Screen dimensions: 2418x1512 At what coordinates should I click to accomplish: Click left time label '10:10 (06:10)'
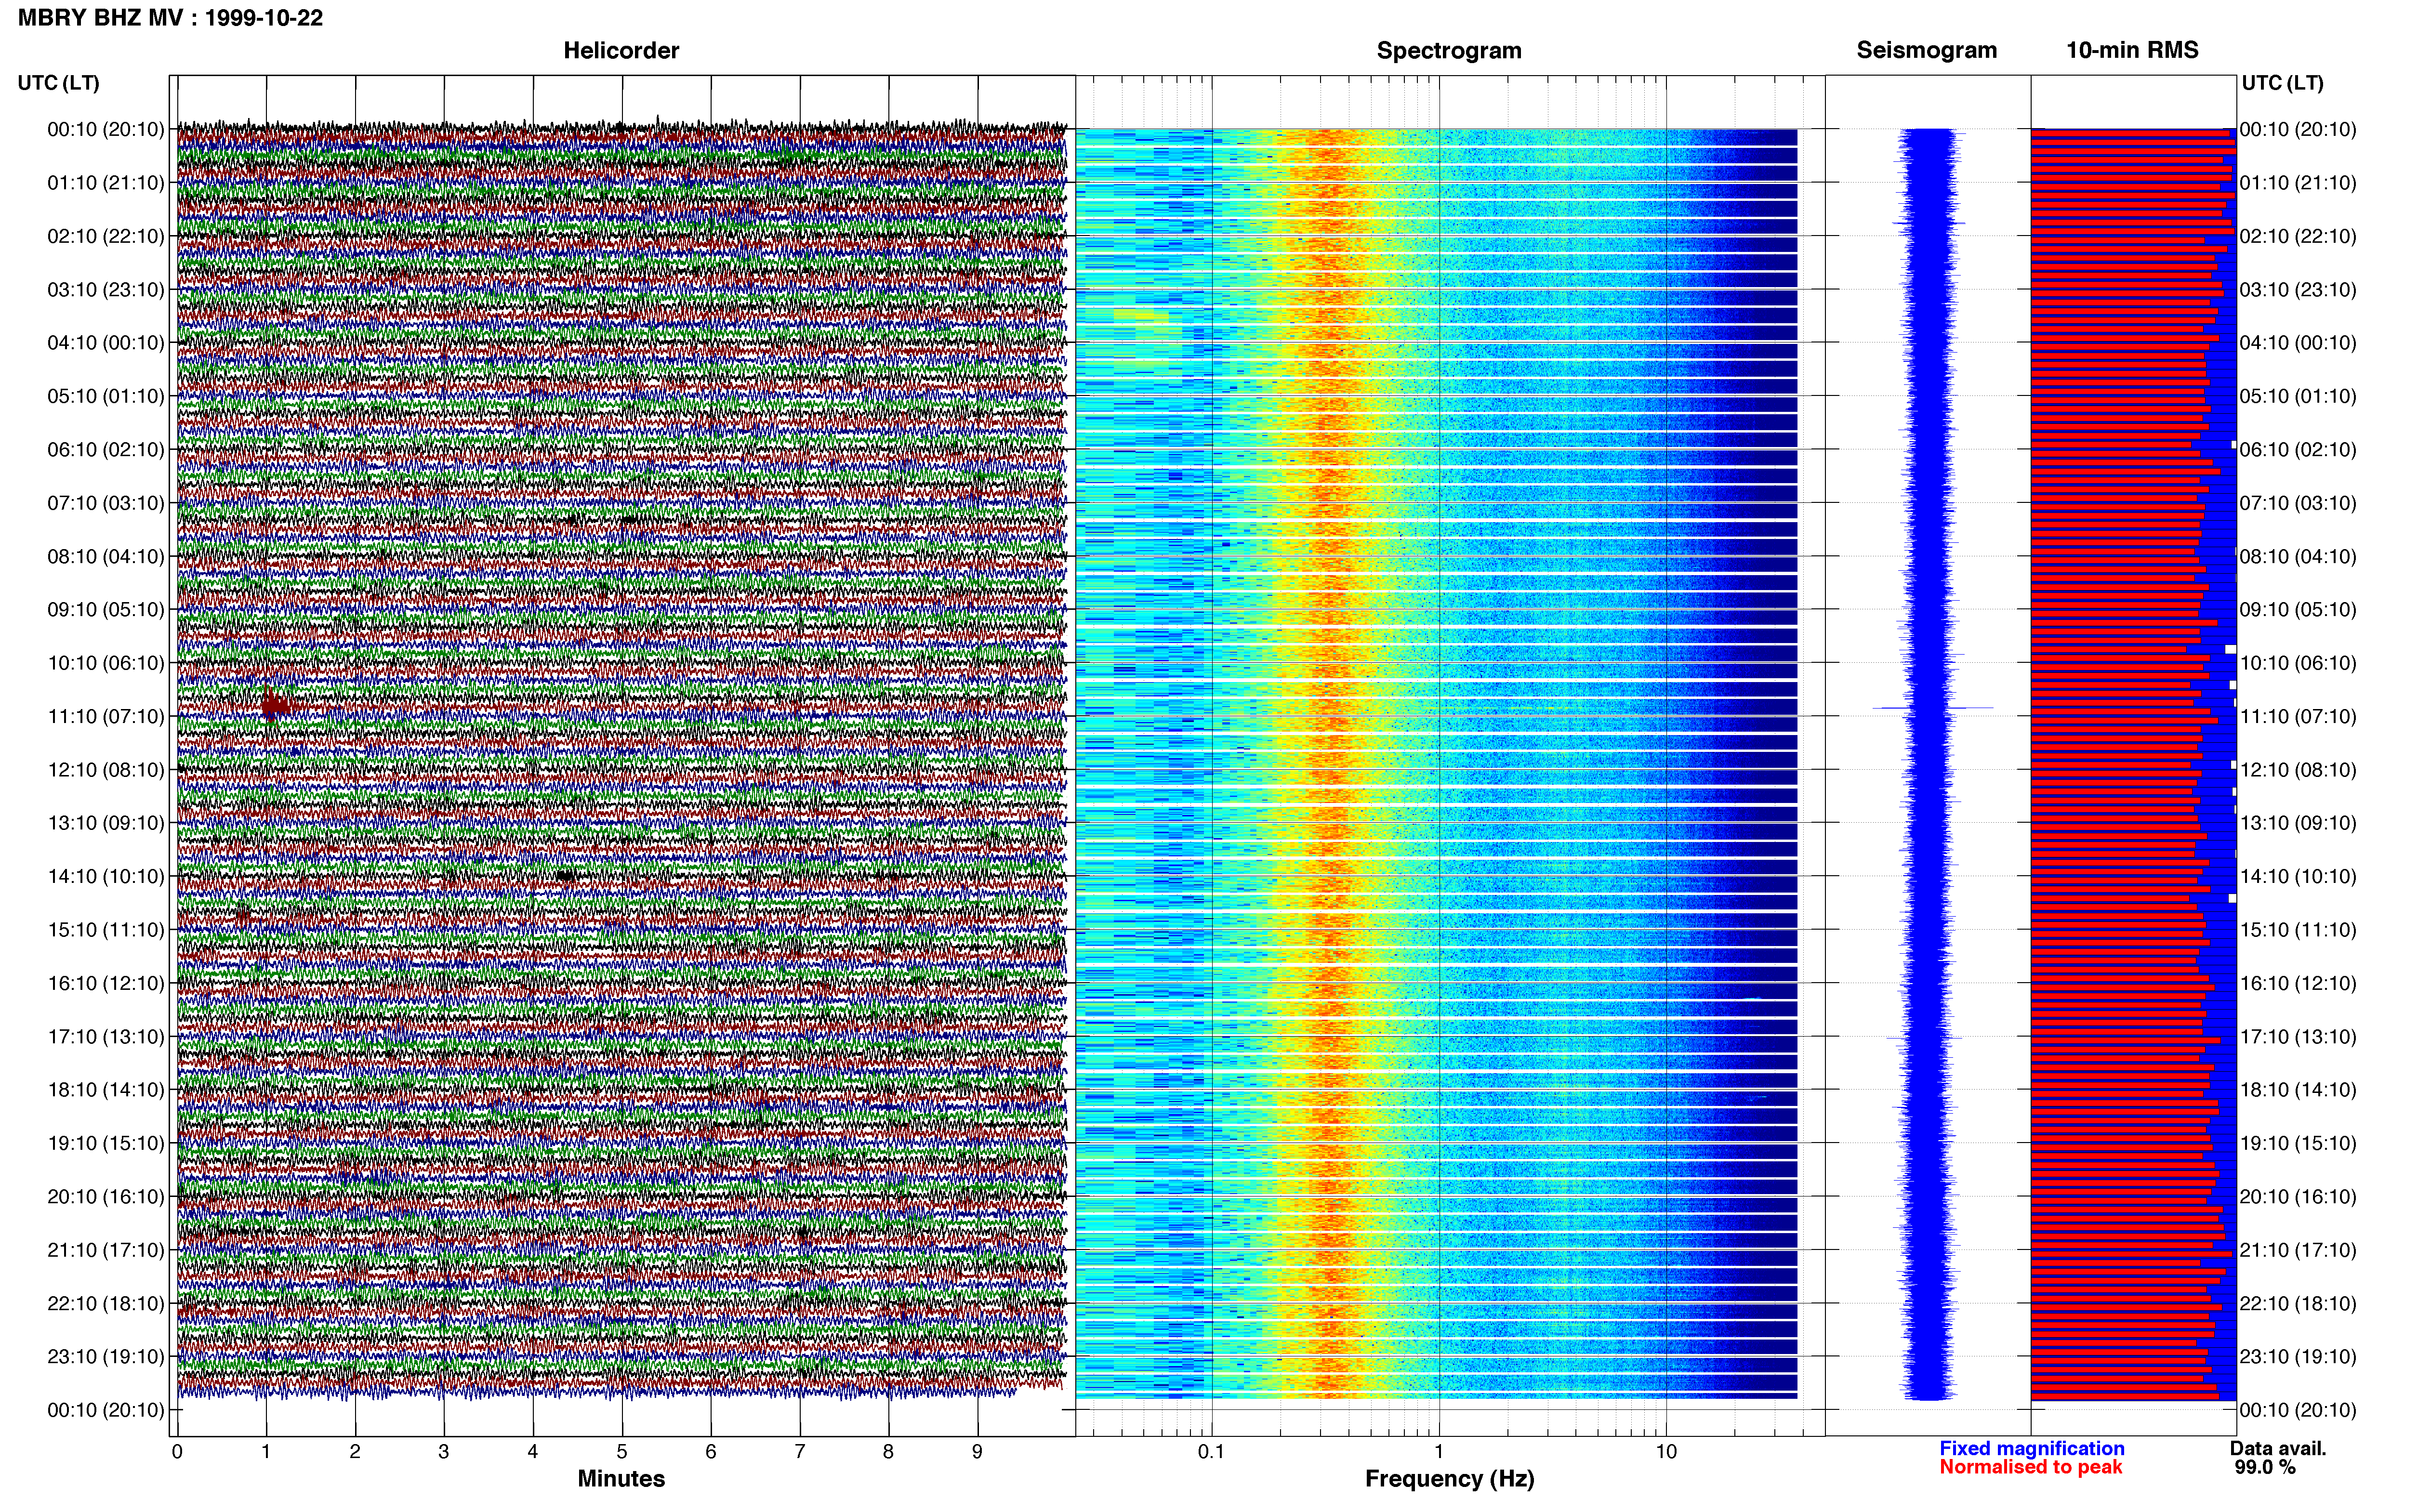pyautogui.click(x=106, y=663)
